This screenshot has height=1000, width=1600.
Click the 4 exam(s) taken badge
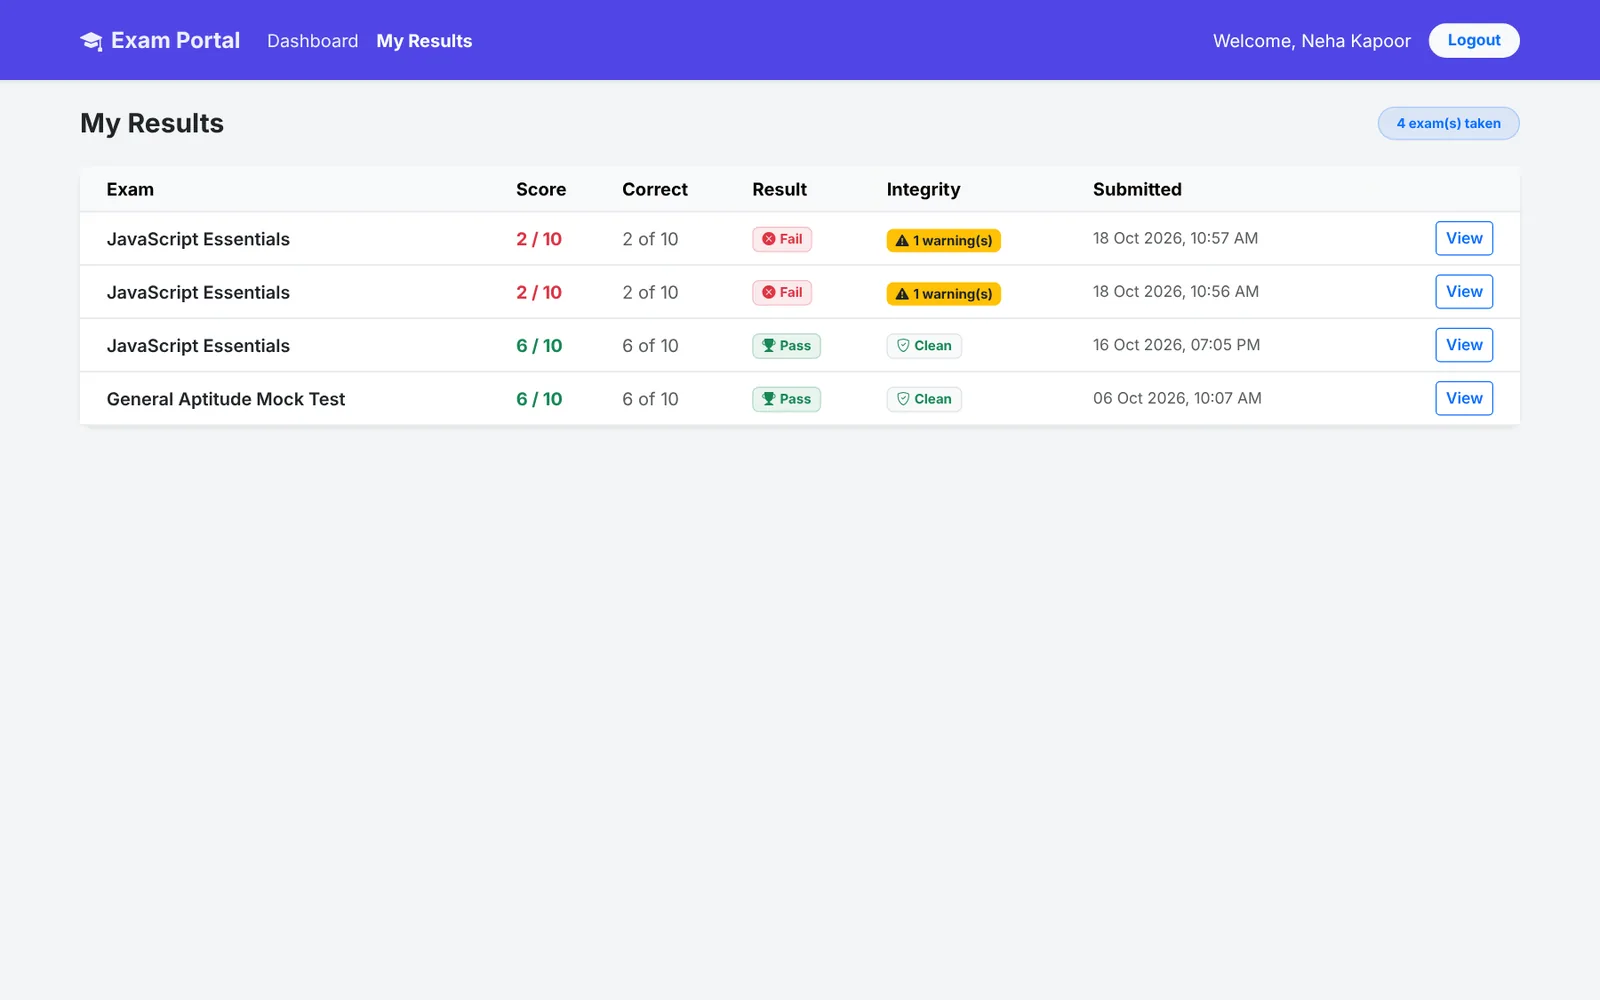1448,123
